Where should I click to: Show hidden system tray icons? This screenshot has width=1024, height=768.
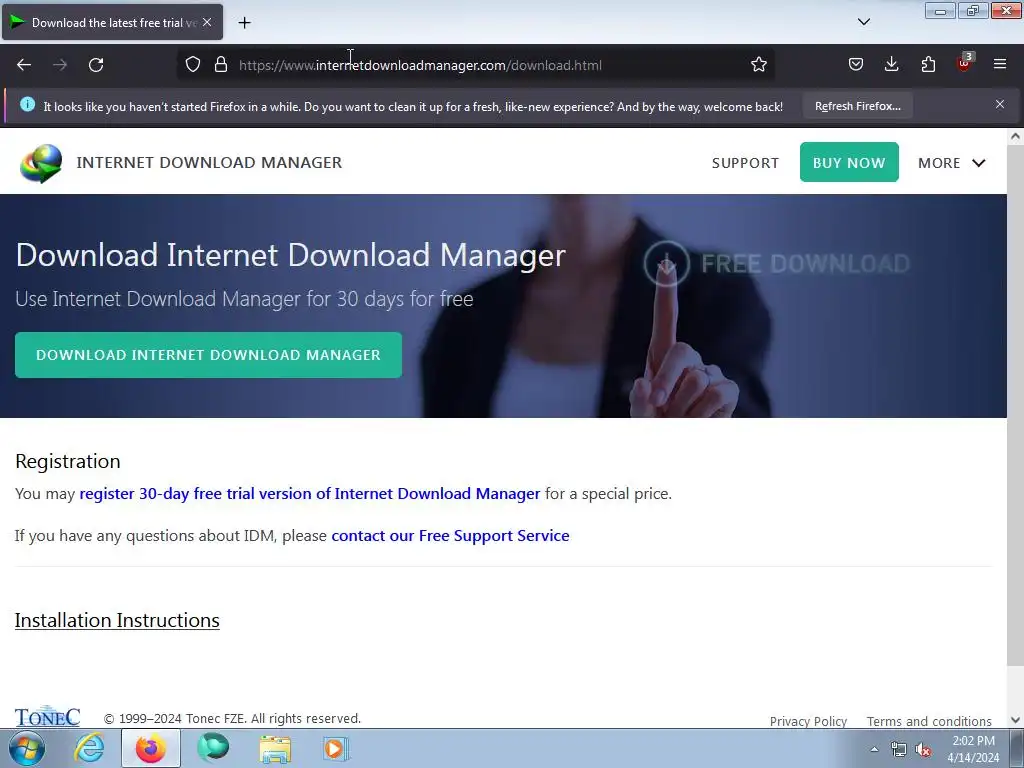pyautogui.click(x=874, y=749)
